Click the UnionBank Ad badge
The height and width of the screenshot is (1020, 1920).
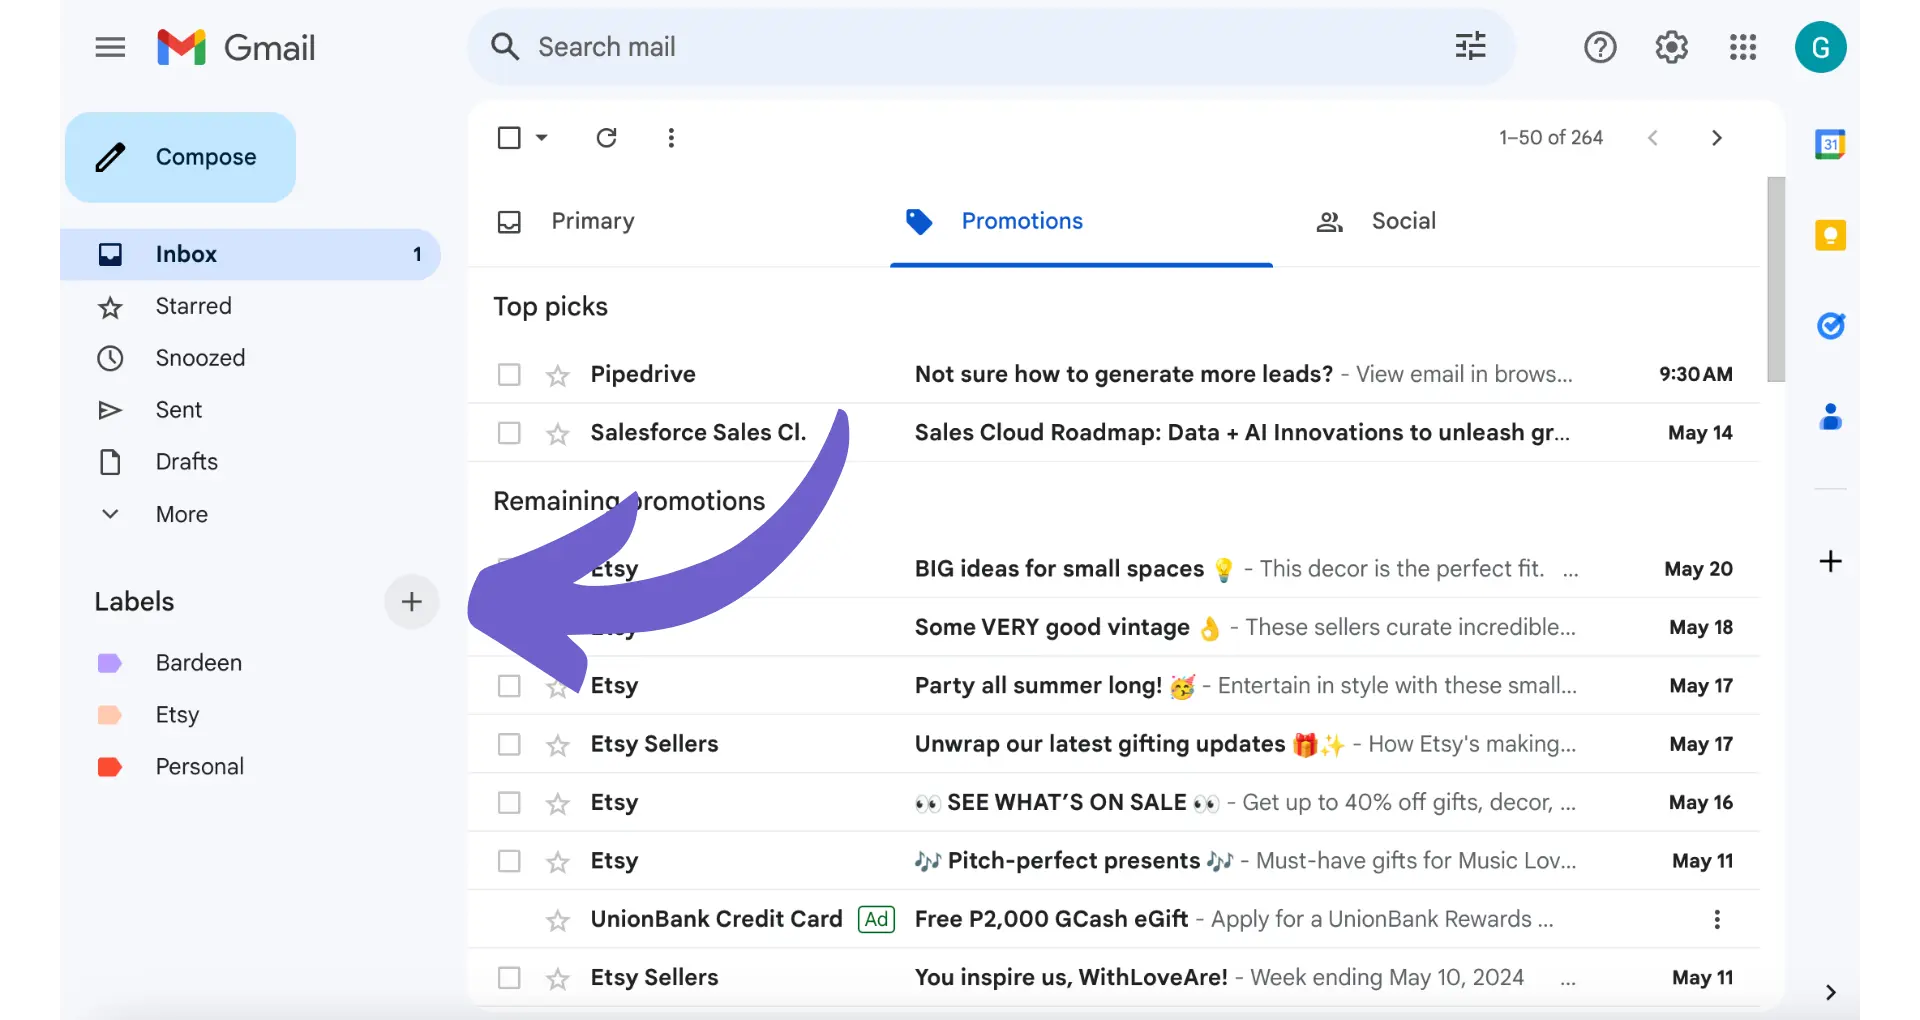click(x=876, y=919)
